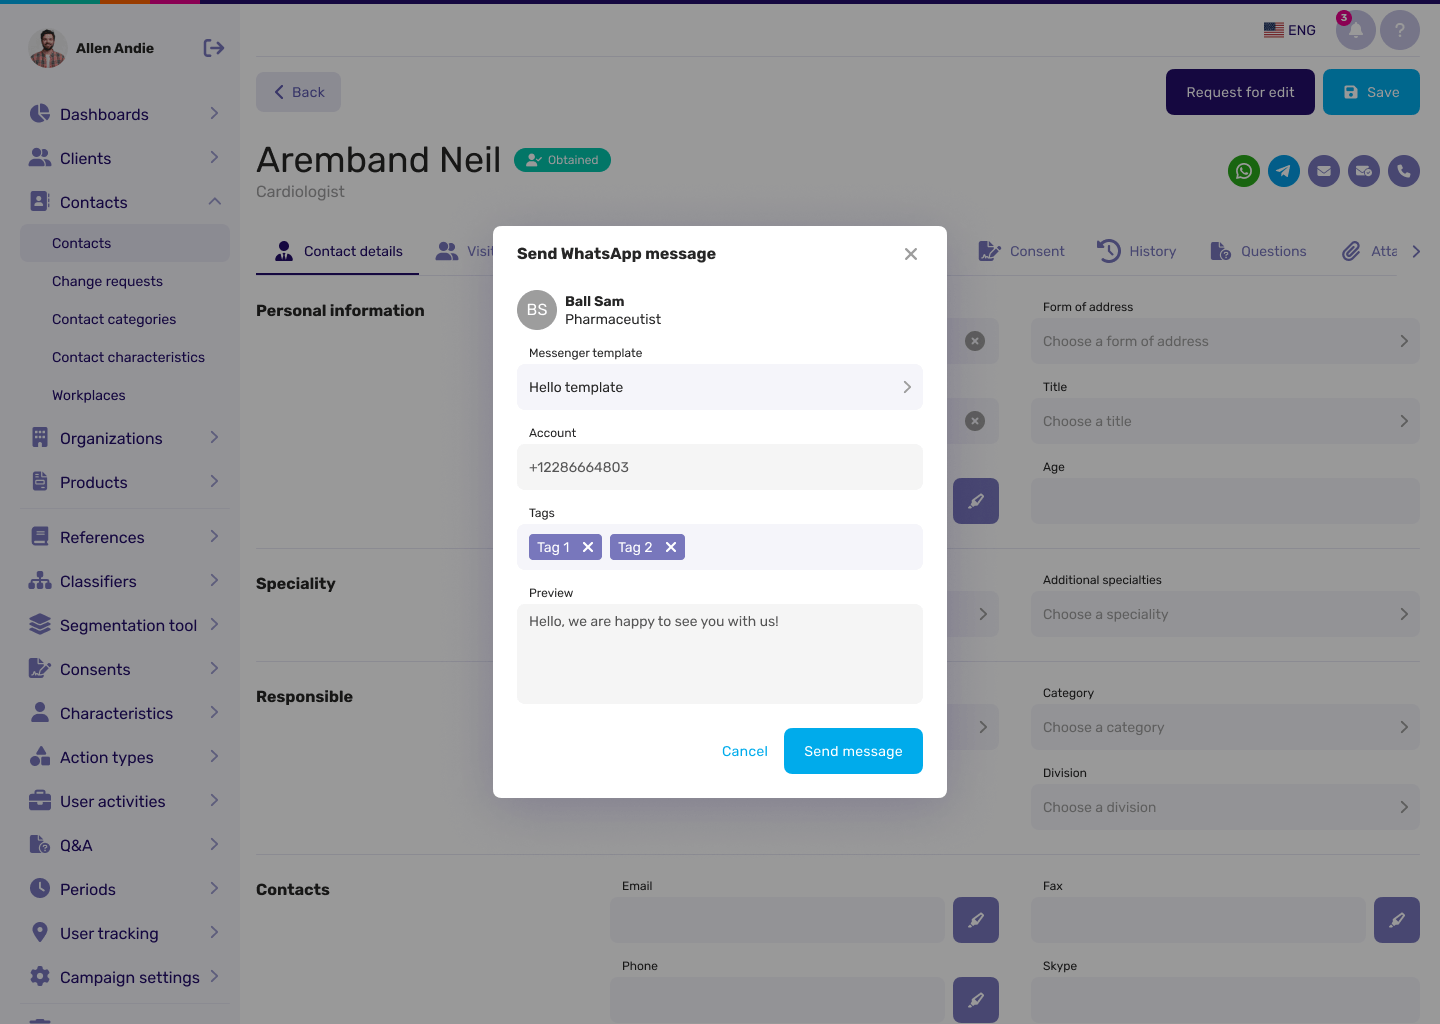
Task: Remove Tag 1 with its X
Action: pyautogui.click(x=588, y=547)
